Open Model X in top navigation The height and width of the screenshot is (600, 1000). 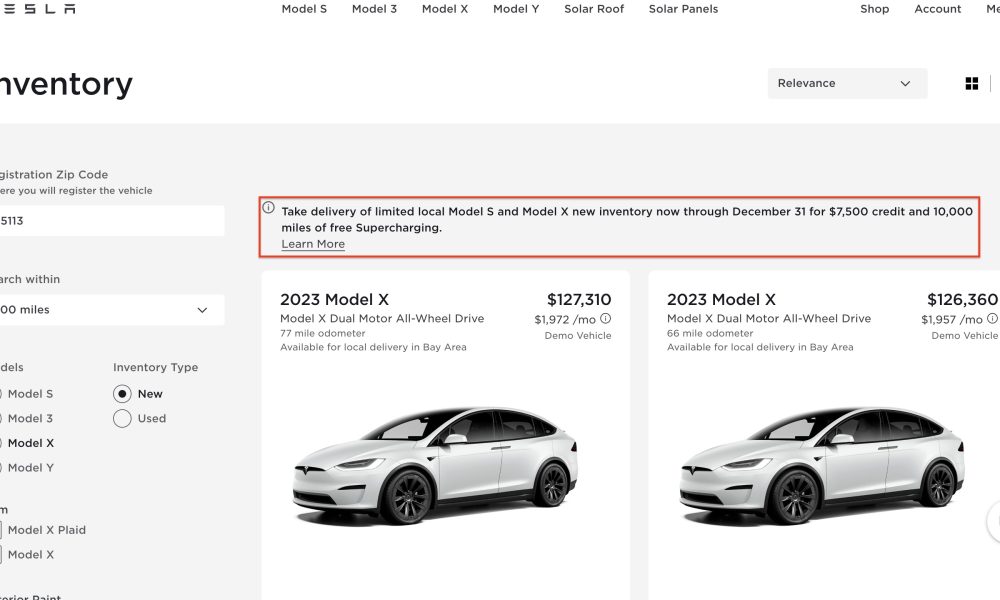[445, 9]
